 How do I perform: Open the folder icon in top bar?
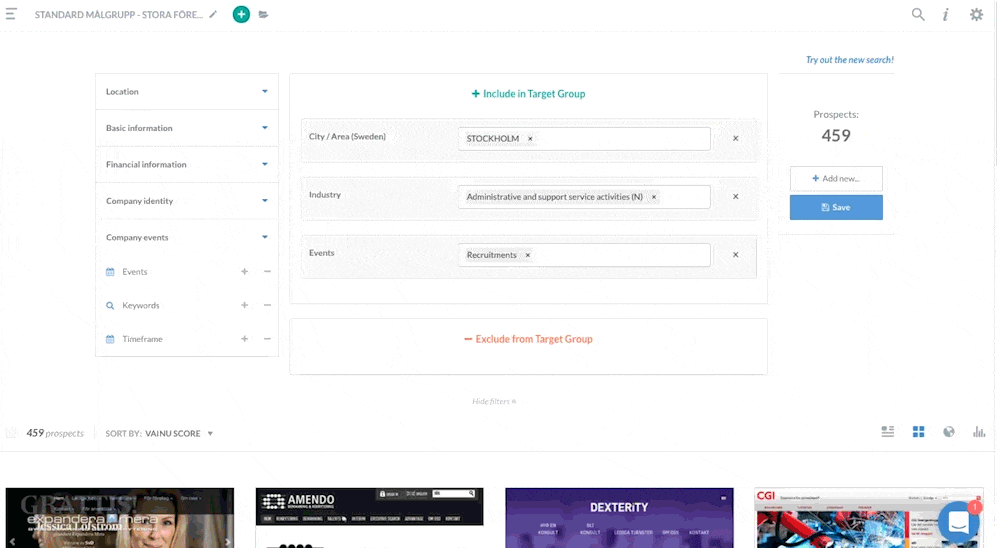pyautogui.click(x=264, y=15)
